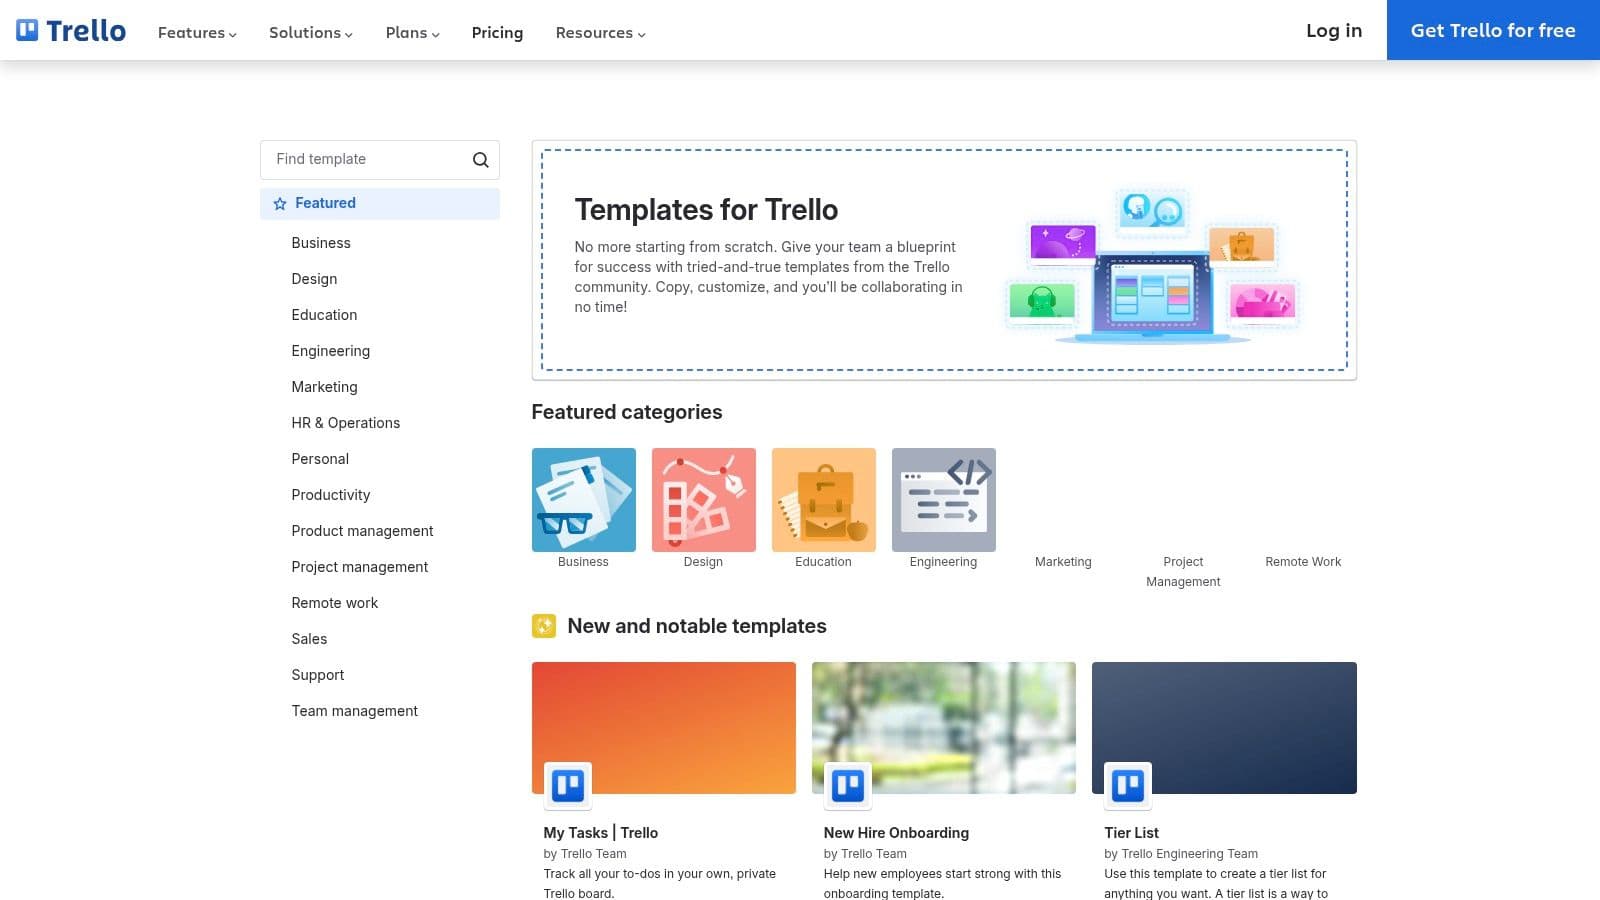This screenshot has height=900, width=1600.
Task: Choose HR & Operations category
Action: tap(346, 423)
